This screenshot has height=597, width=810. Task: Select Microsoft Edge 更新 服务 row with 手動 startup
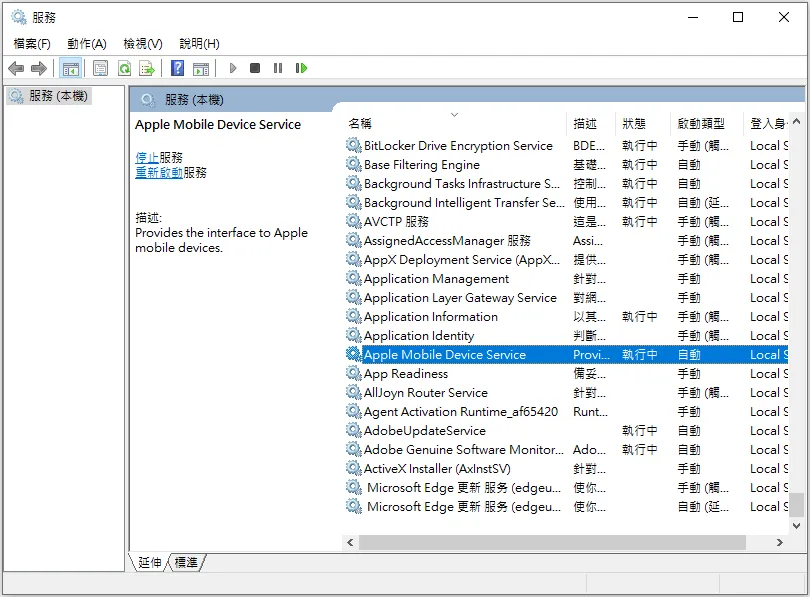[x=567, y=488]
